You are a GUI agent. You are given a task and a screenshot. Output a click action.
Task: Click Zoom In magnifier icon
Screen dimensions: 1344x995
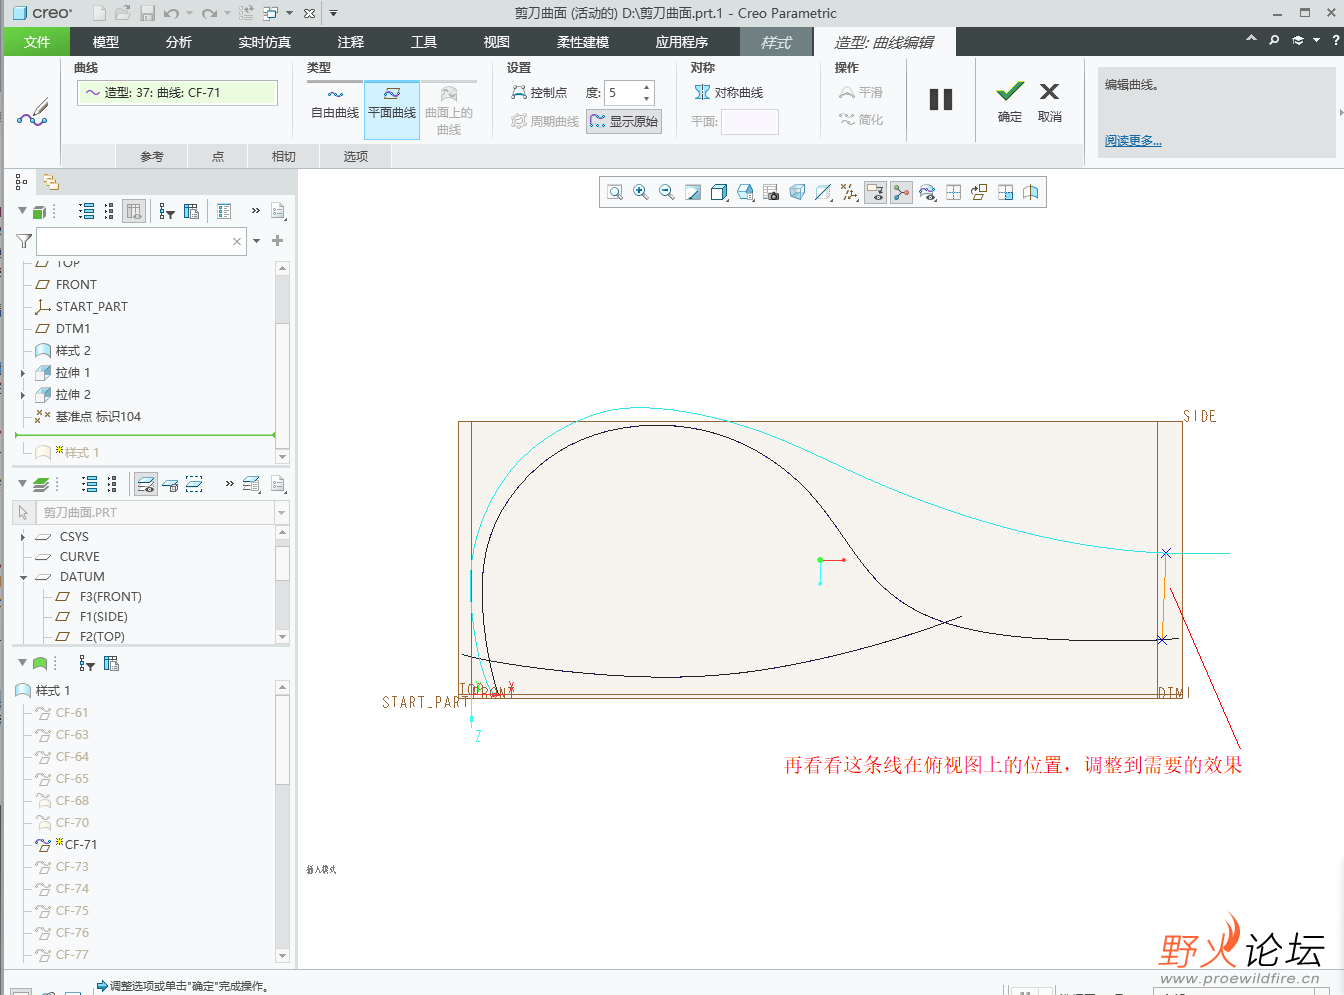point(641,192)
